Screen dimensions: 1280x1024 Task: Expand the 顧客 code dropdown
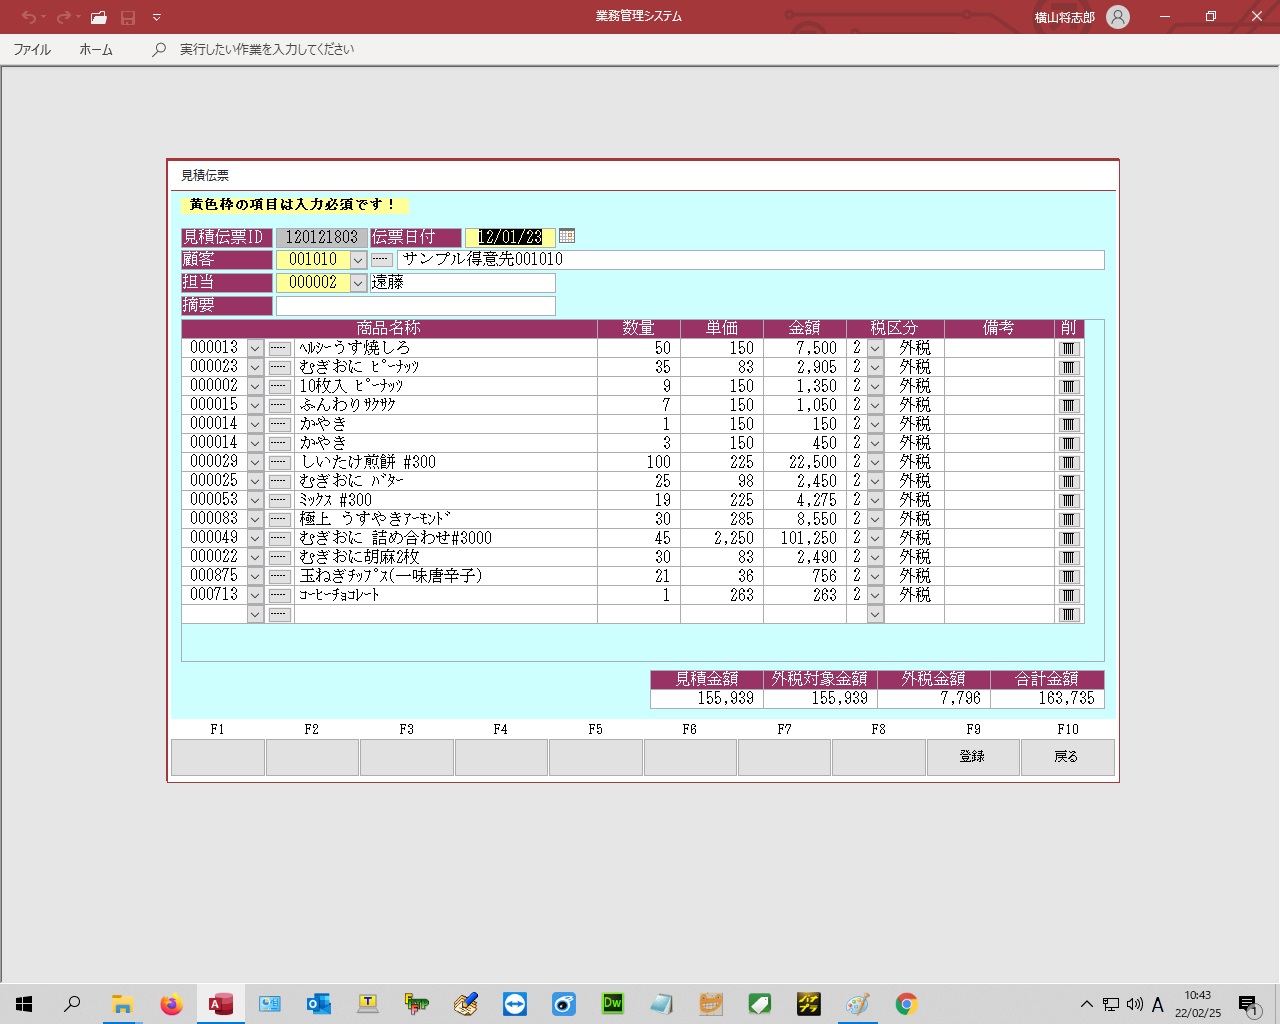358,260
